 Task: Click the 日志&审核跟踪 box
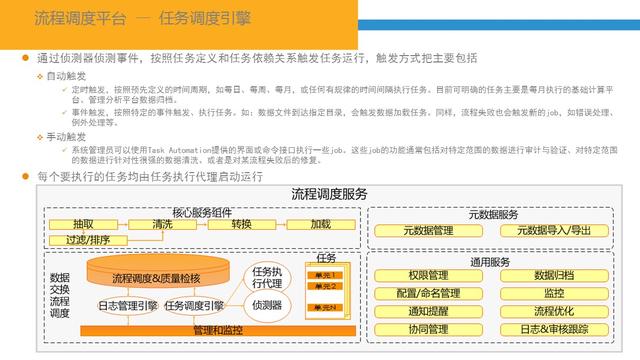[x=554, y=329]
